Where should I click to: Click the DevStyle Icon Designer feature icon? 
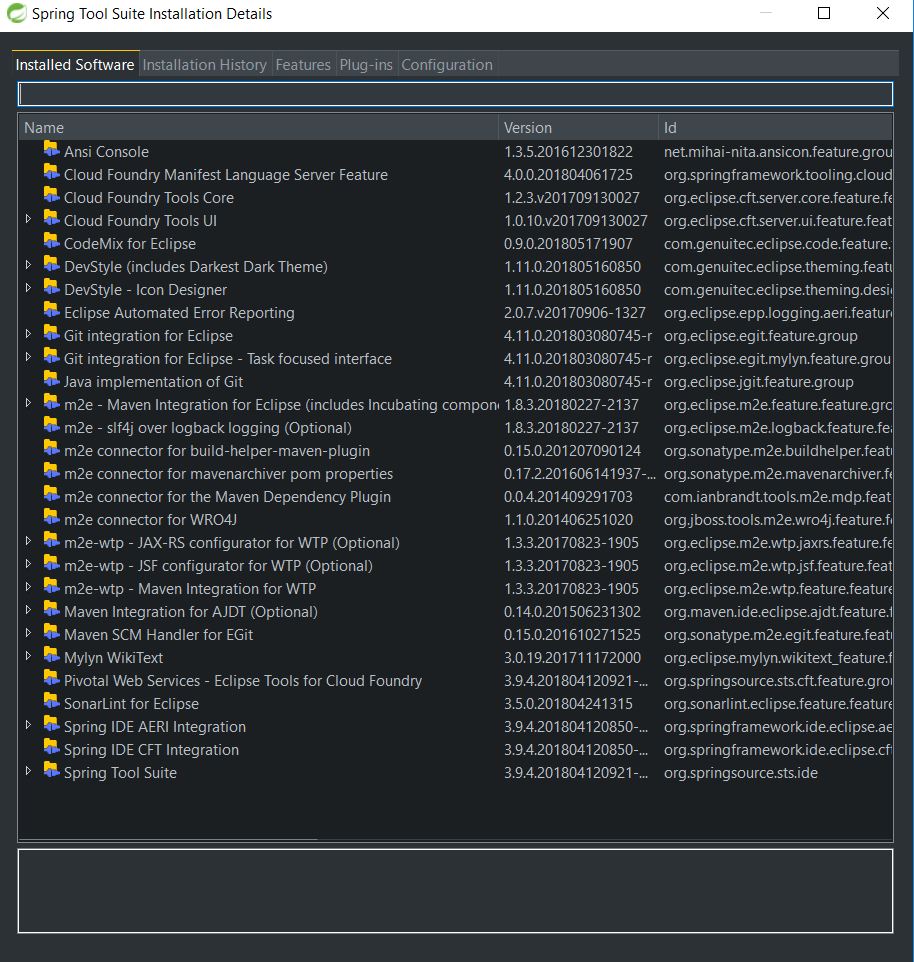point(52,288)
